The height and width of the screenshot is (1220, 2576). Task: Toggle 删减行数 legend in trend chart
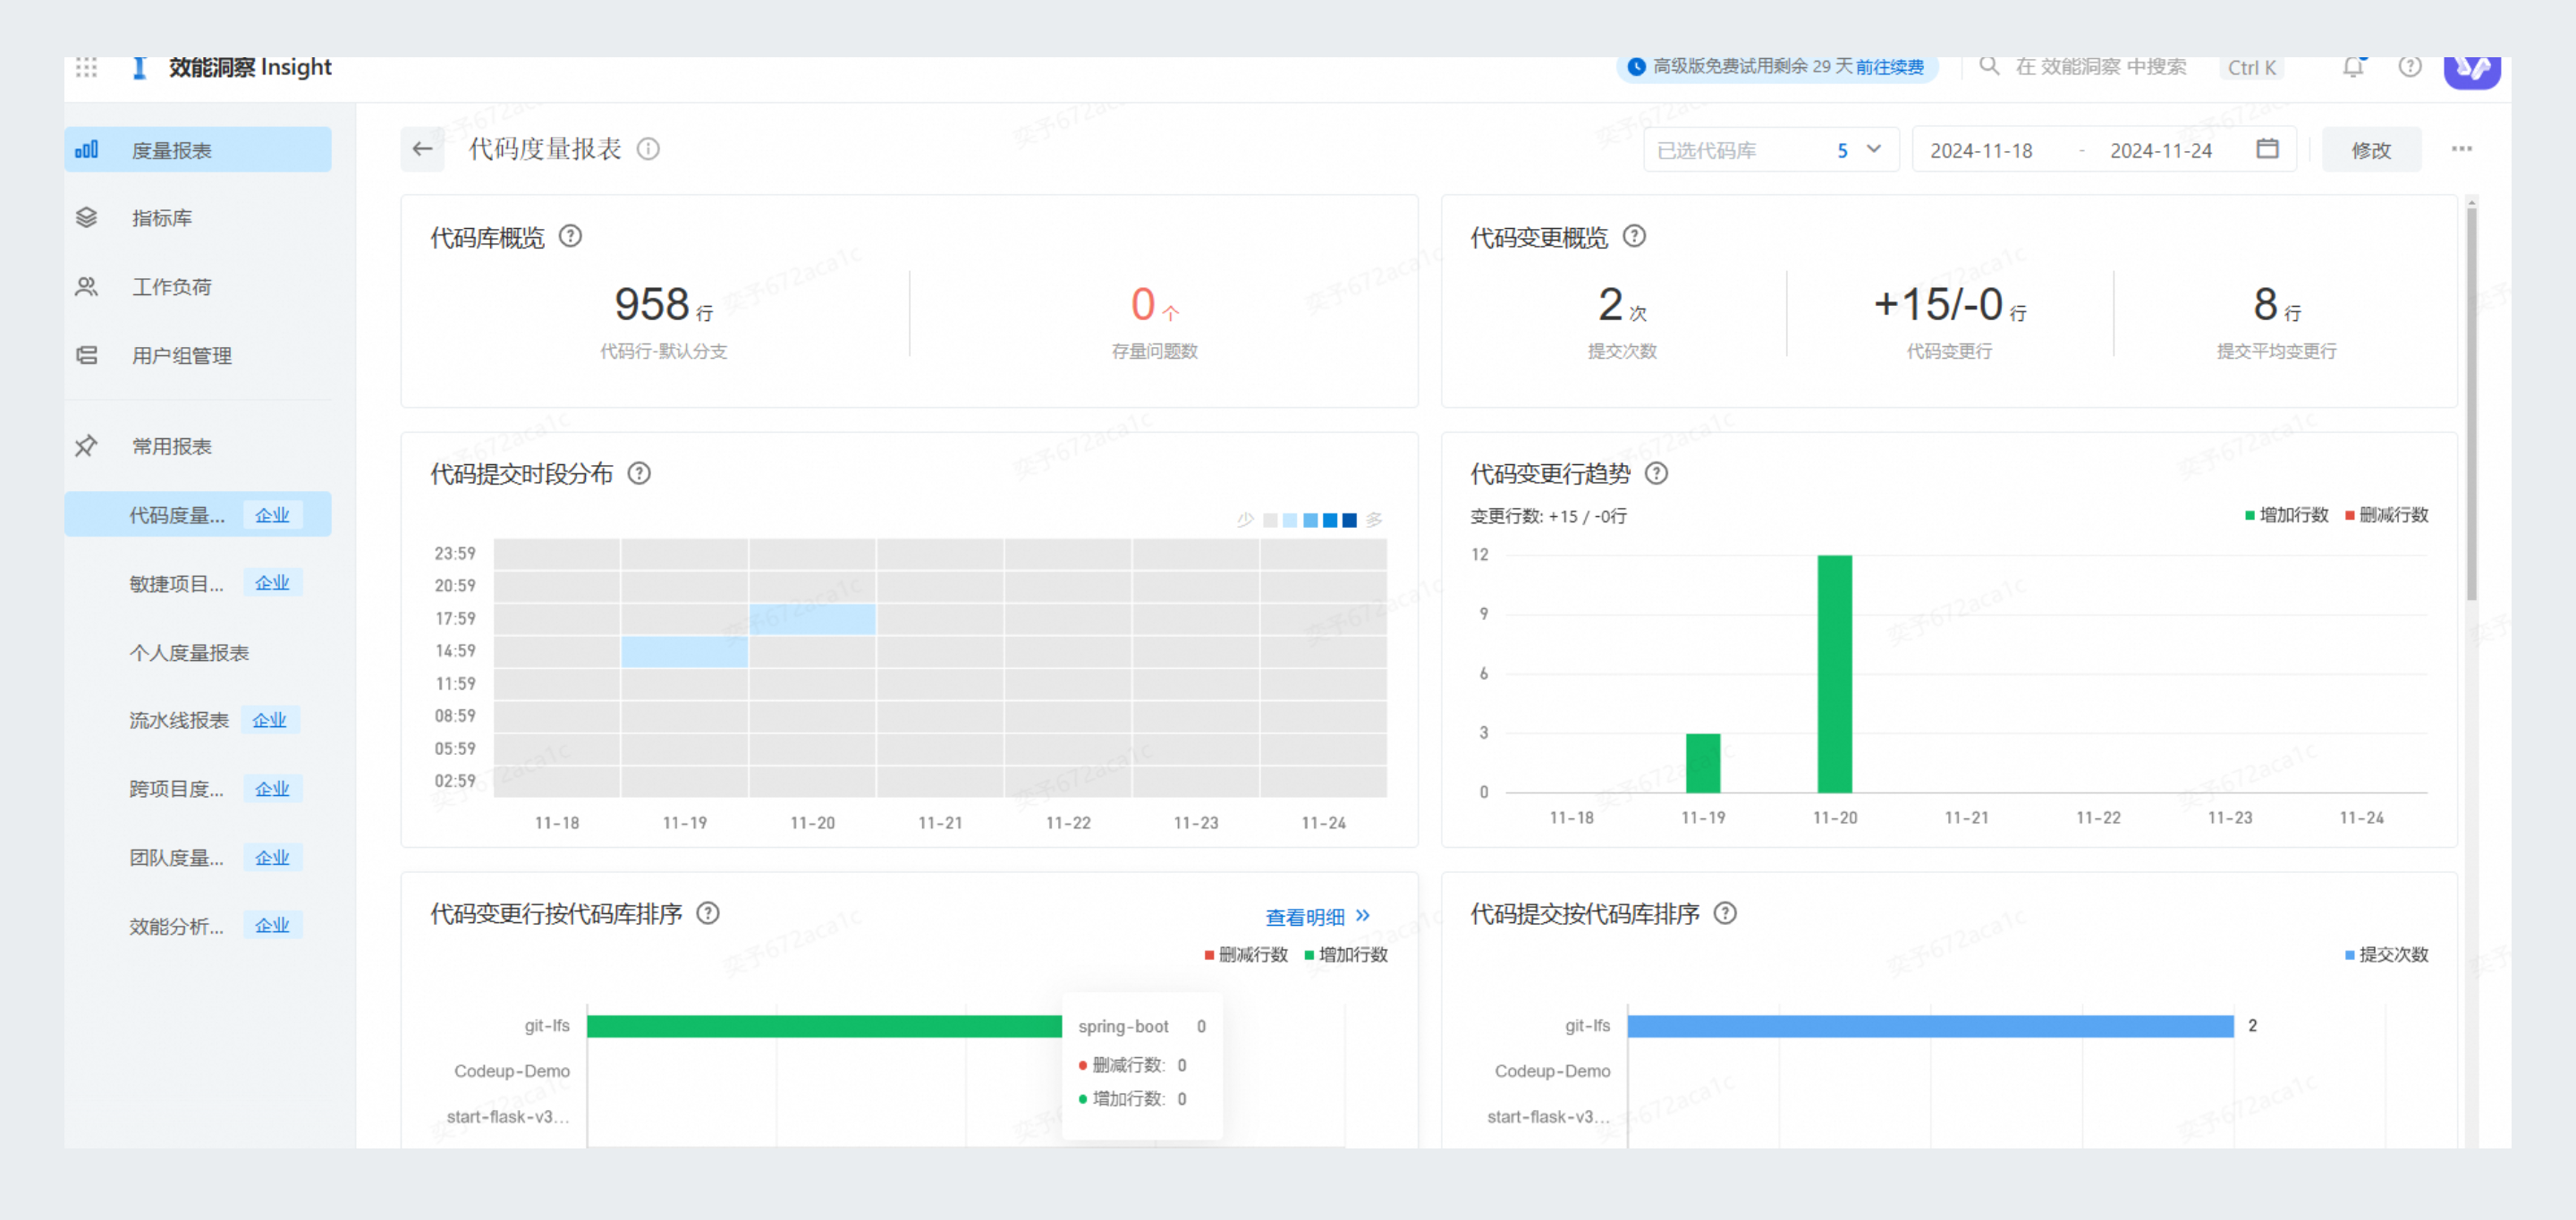tap(2386, 515)
